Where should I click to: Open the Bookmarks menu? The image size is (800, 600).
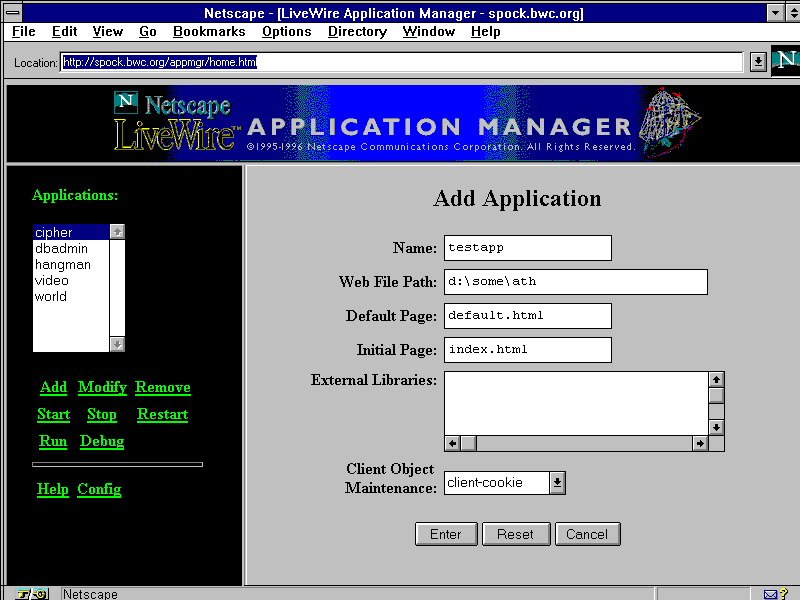click(209, 31)
